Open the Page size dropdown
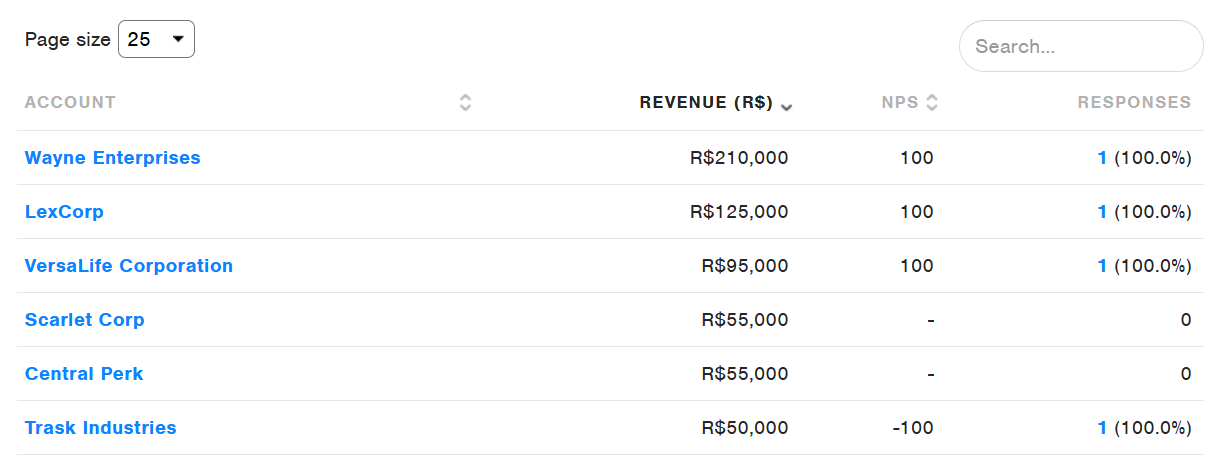 click(156, 39)
